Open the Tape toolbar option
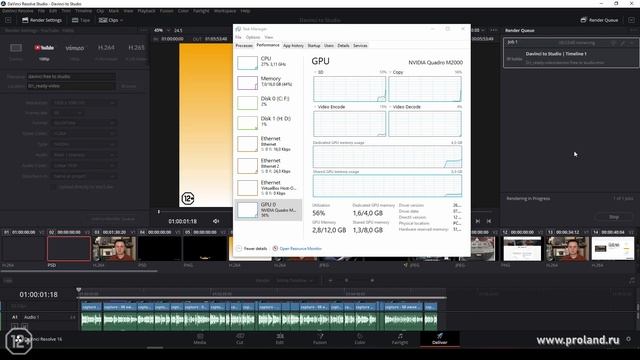 tap(81, 20)
